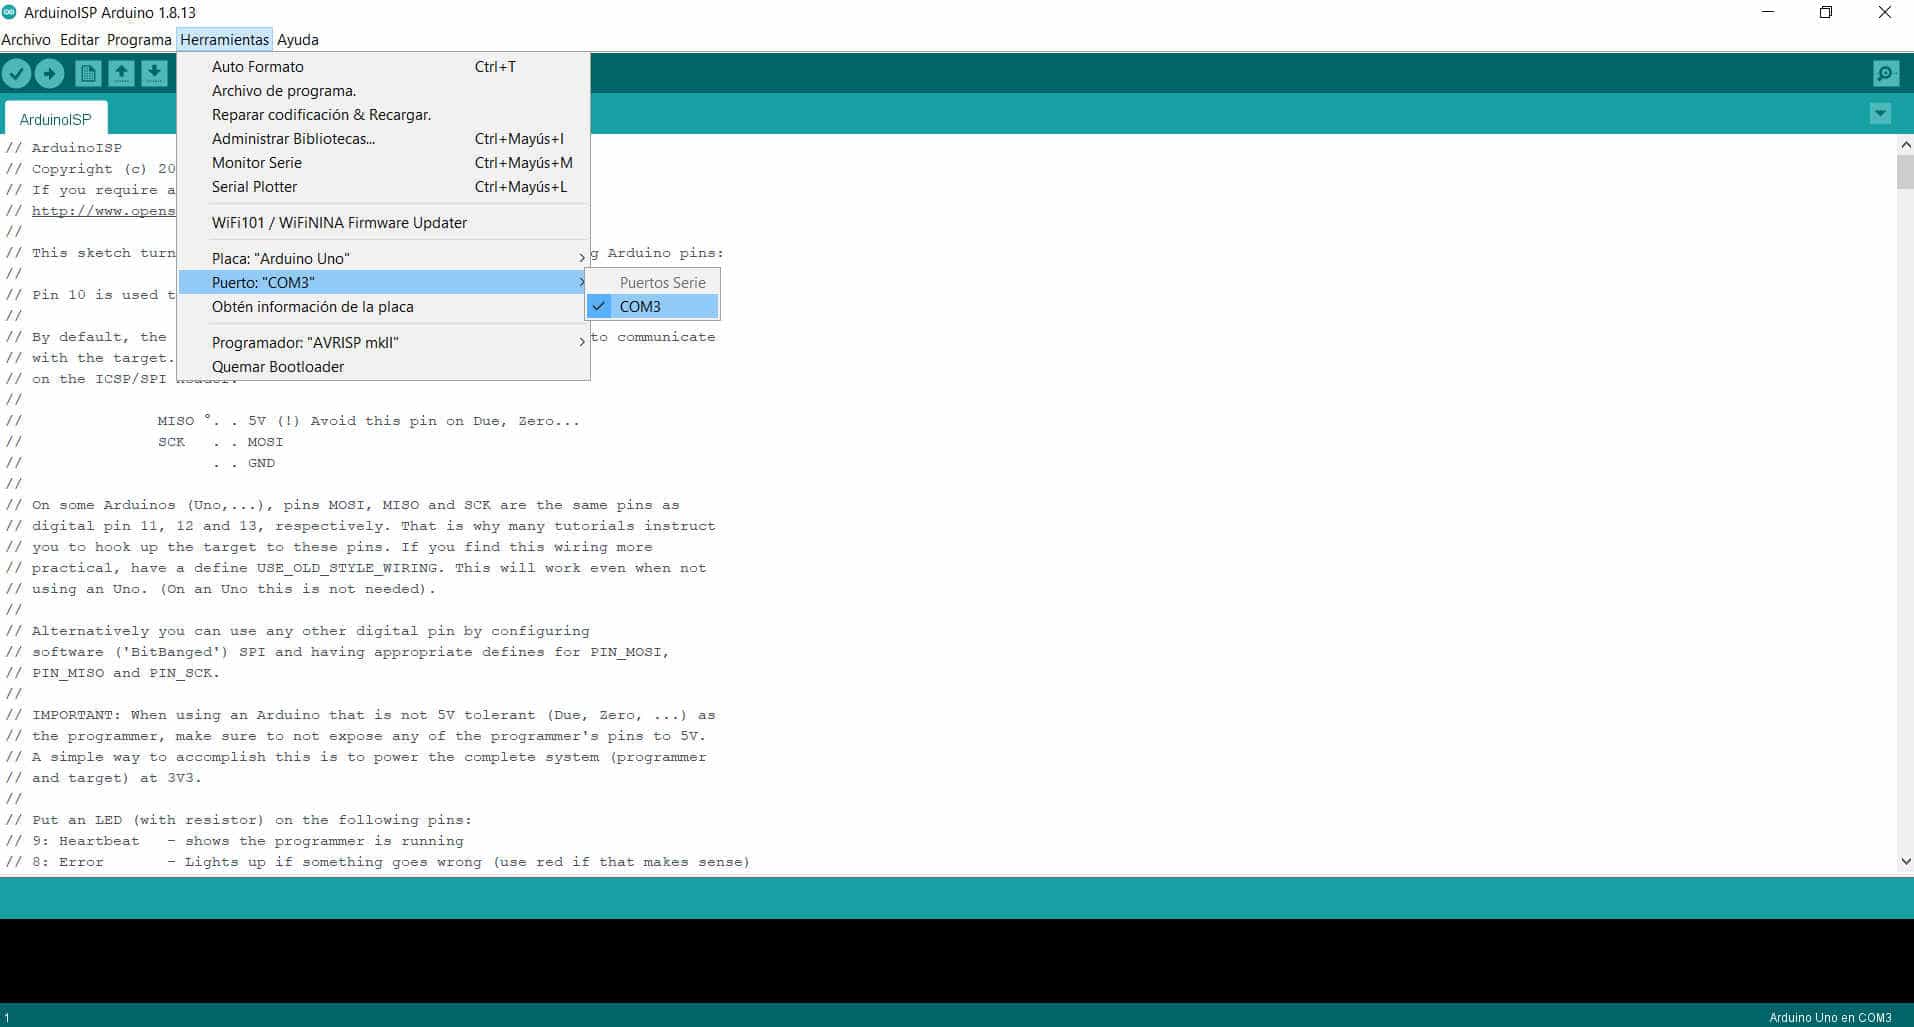Choose Obtén información de la placa
Screen dimensions: 1914x1027
[384, 307]
